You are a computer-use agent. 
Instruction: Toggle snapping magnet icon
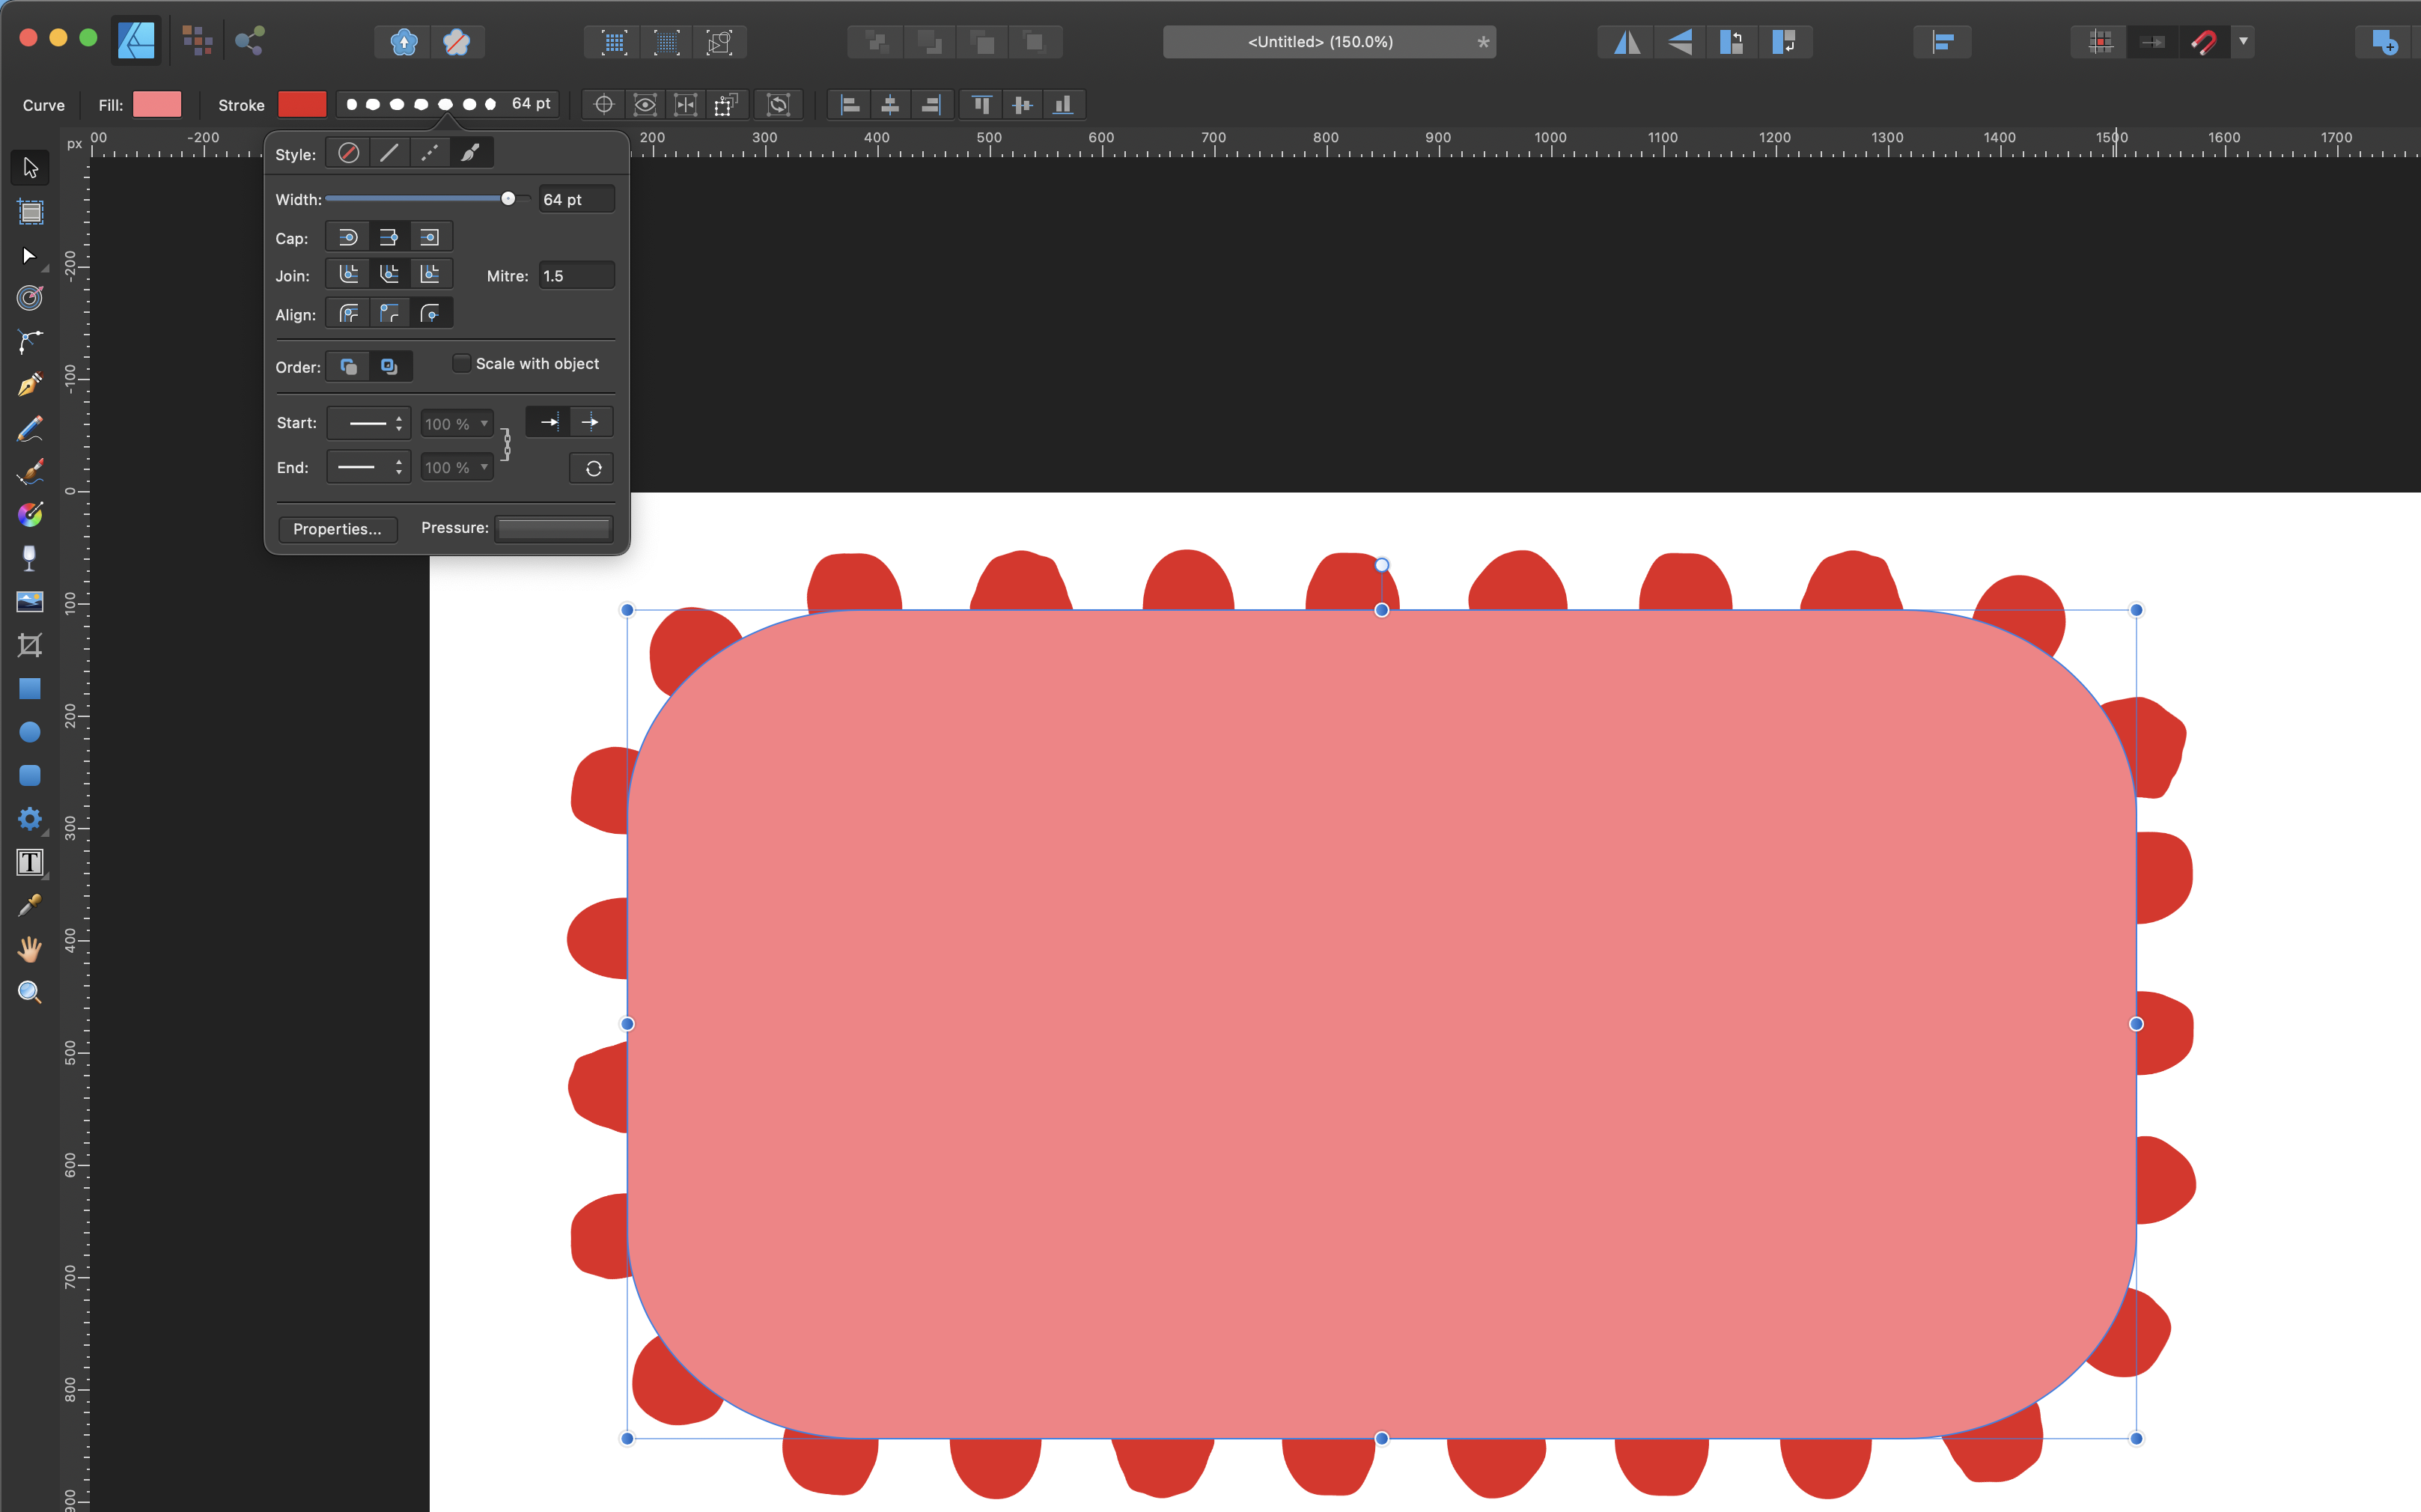pyautogui.click(x=2204, y=42)
